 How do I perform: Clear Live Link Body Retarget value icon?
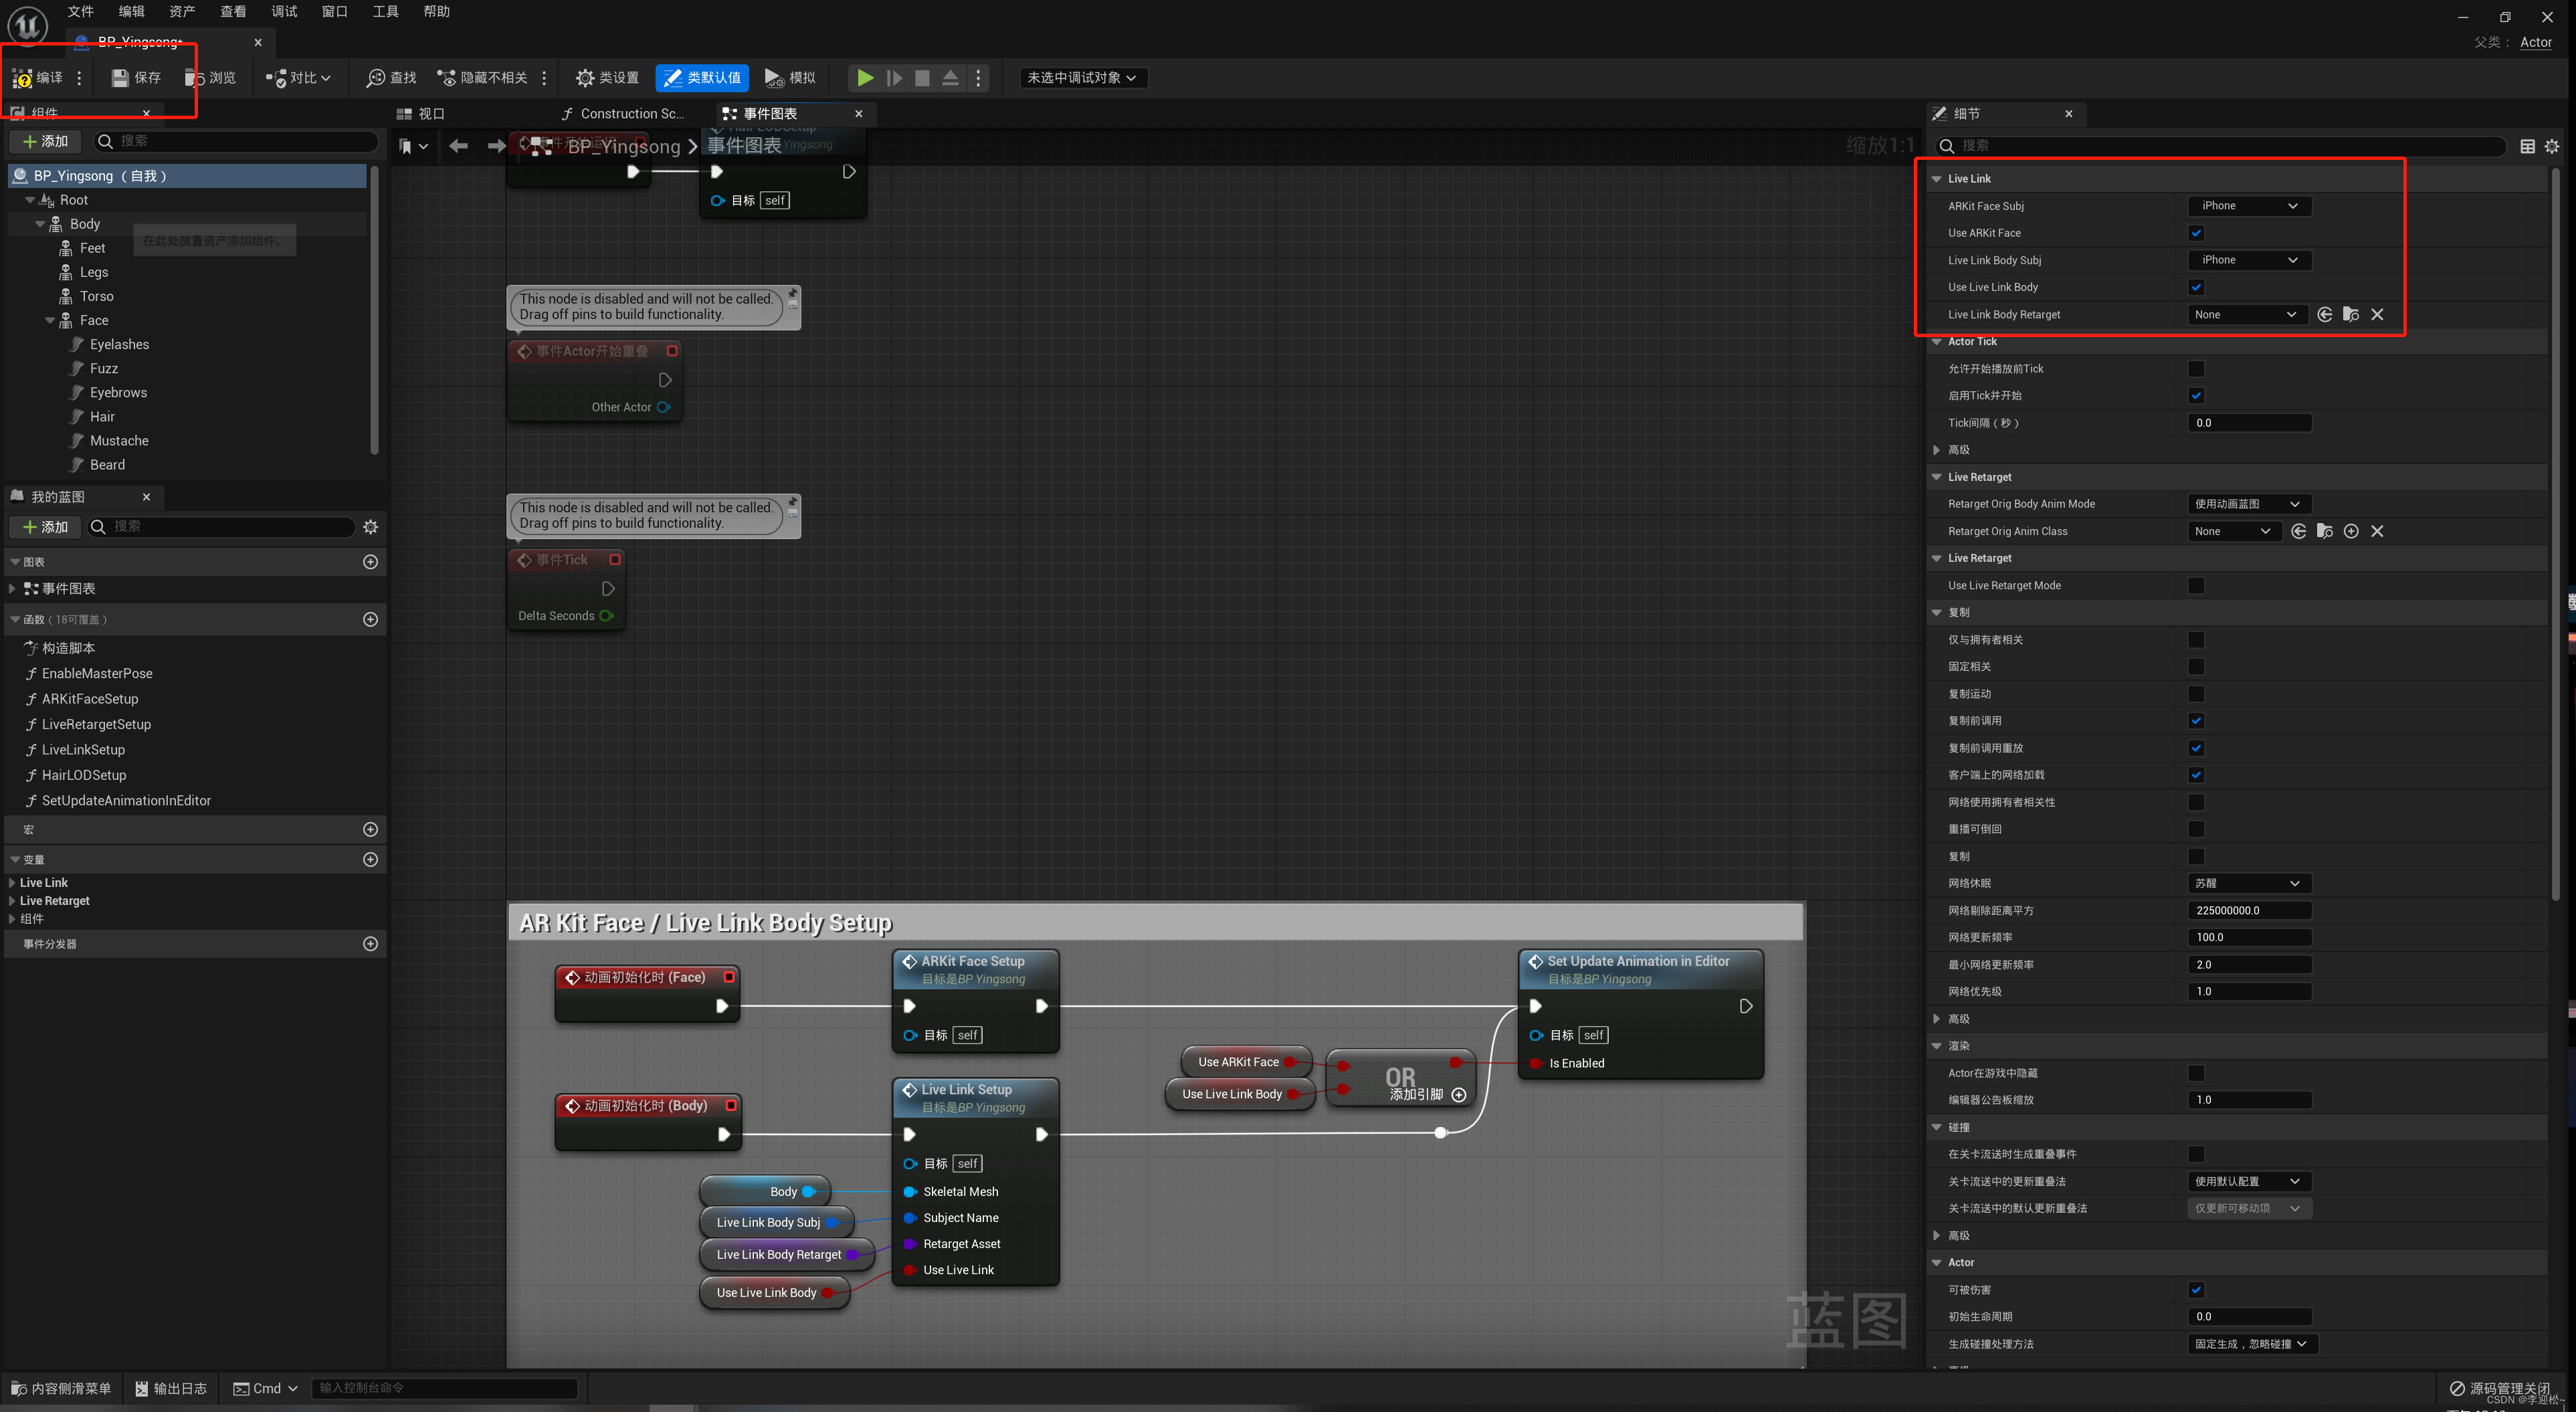point(2377,315)
